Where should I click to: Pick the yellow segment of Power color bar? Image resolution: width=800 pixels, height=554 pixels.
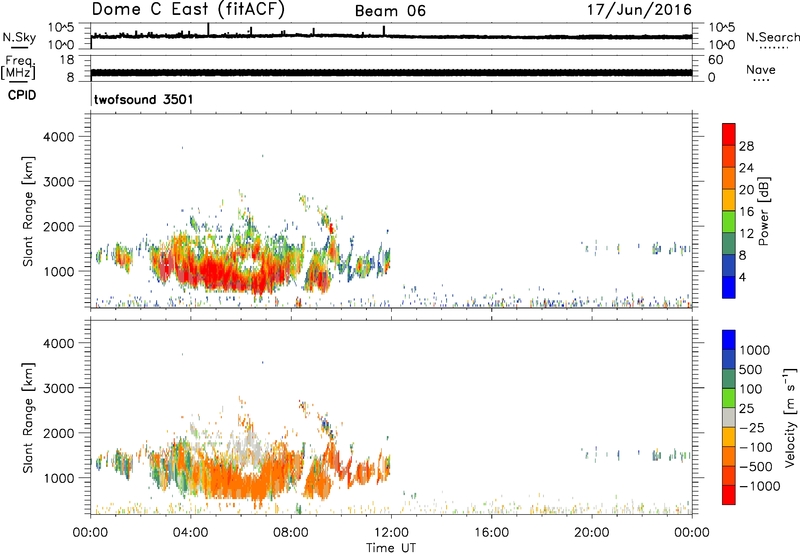(729, 200)
